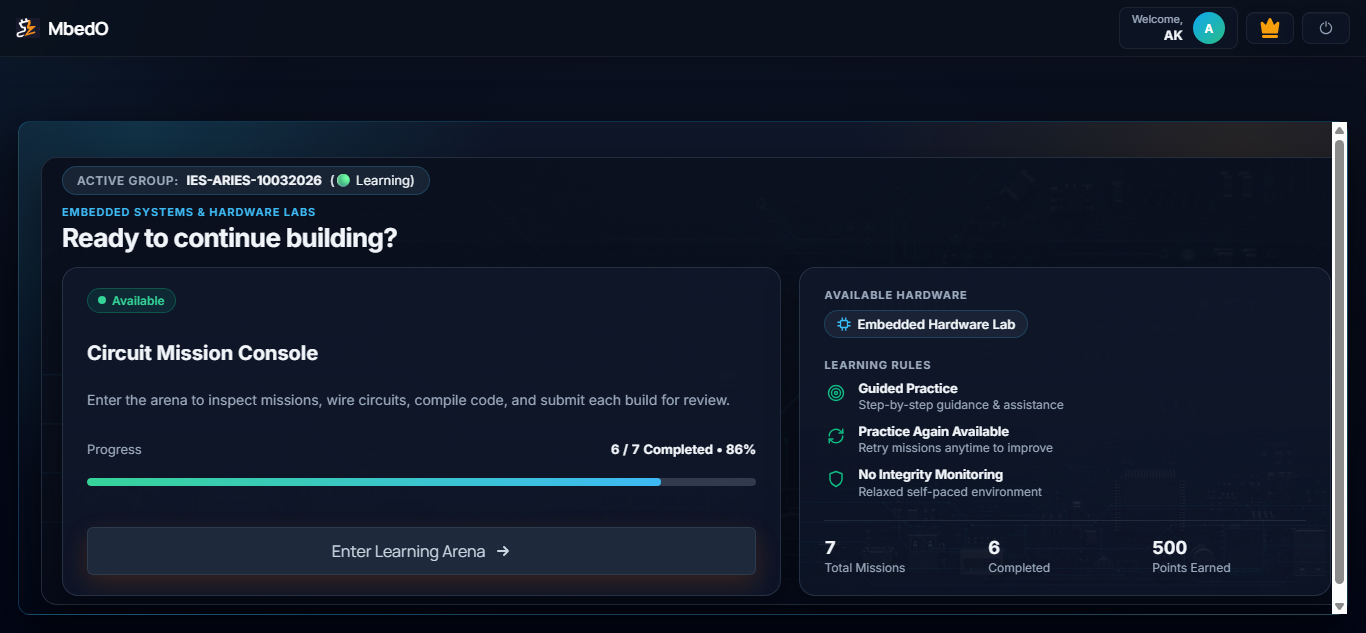Click the "500" points value
Viewport: 1366px width, 633px height.
[x=1170, y=547]
